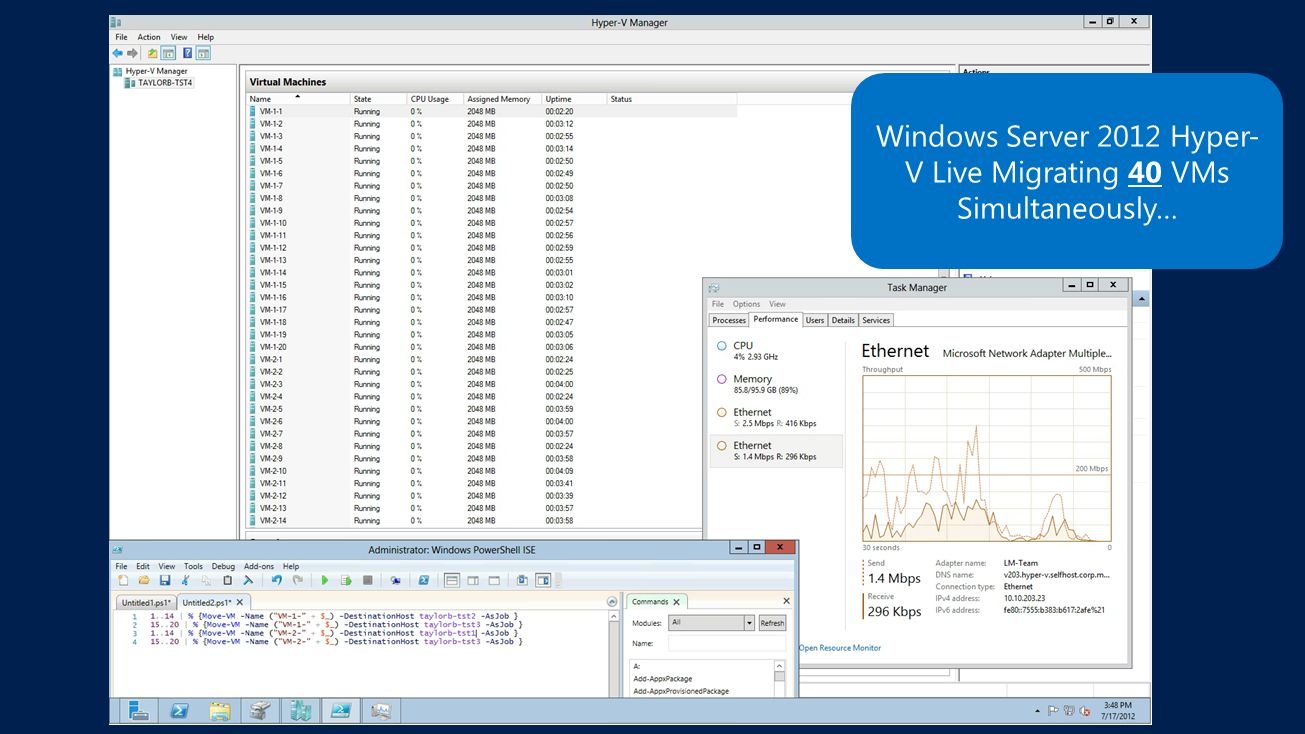The height and width of the screenshot is (734, 1305).
Task: Close the Commands pane tab with its X
Action: pos(676,602)
